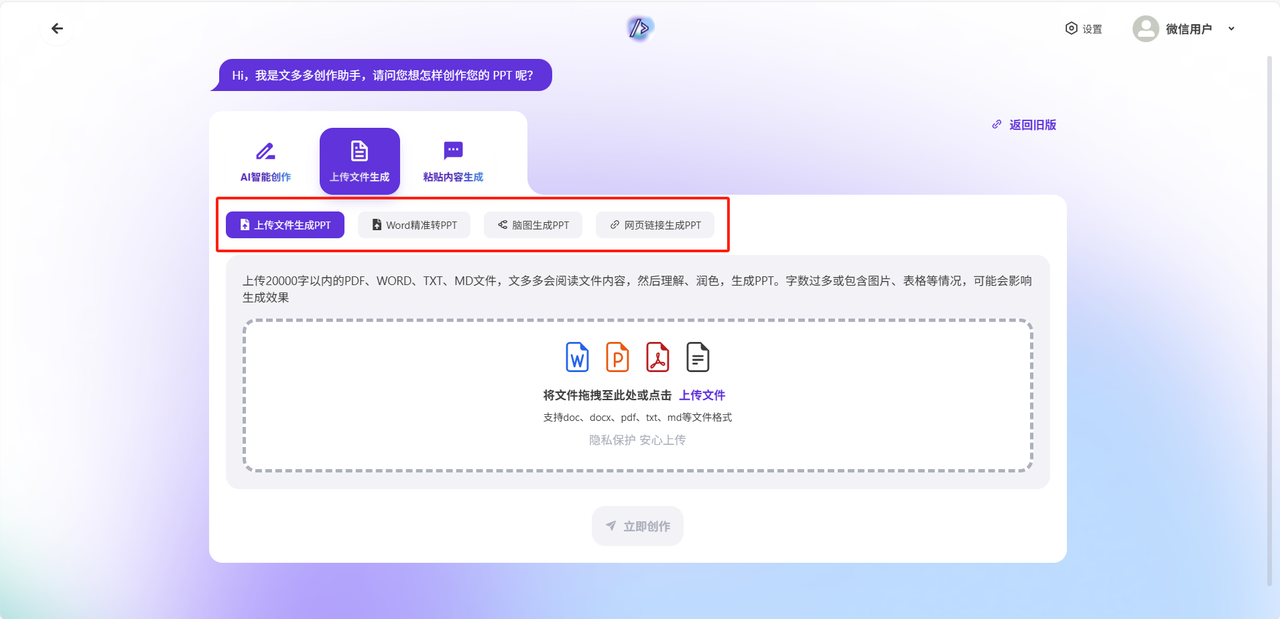
Task: Open the settings gear icon
Action: pos(1071,29)
